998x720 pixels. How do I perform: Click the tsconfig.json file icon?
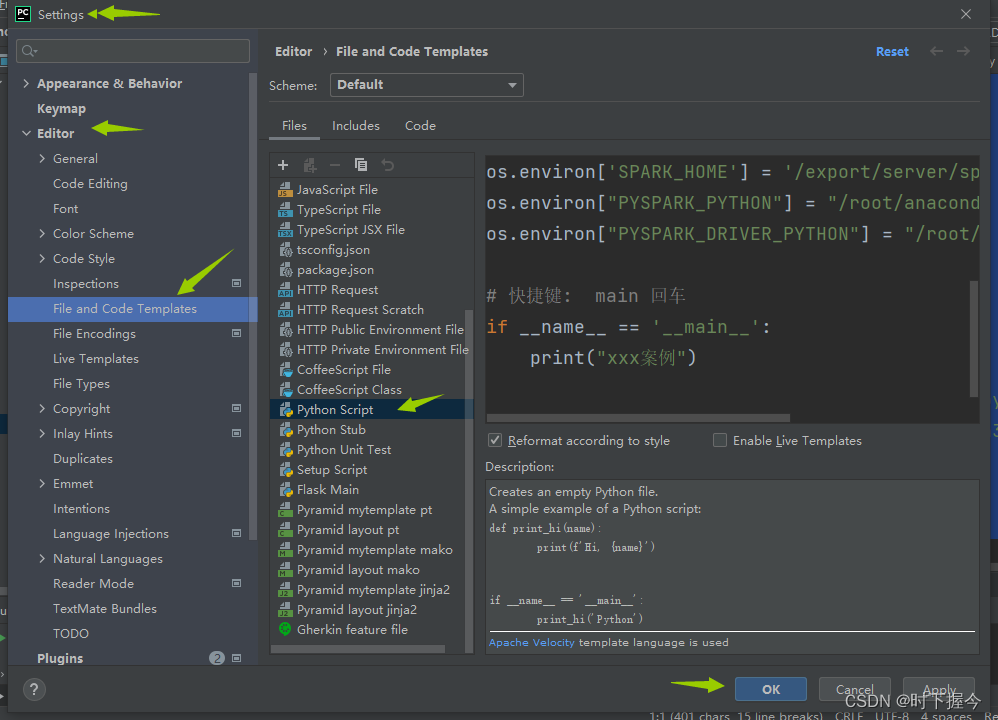pyautogui.click(x=286, y=250)
